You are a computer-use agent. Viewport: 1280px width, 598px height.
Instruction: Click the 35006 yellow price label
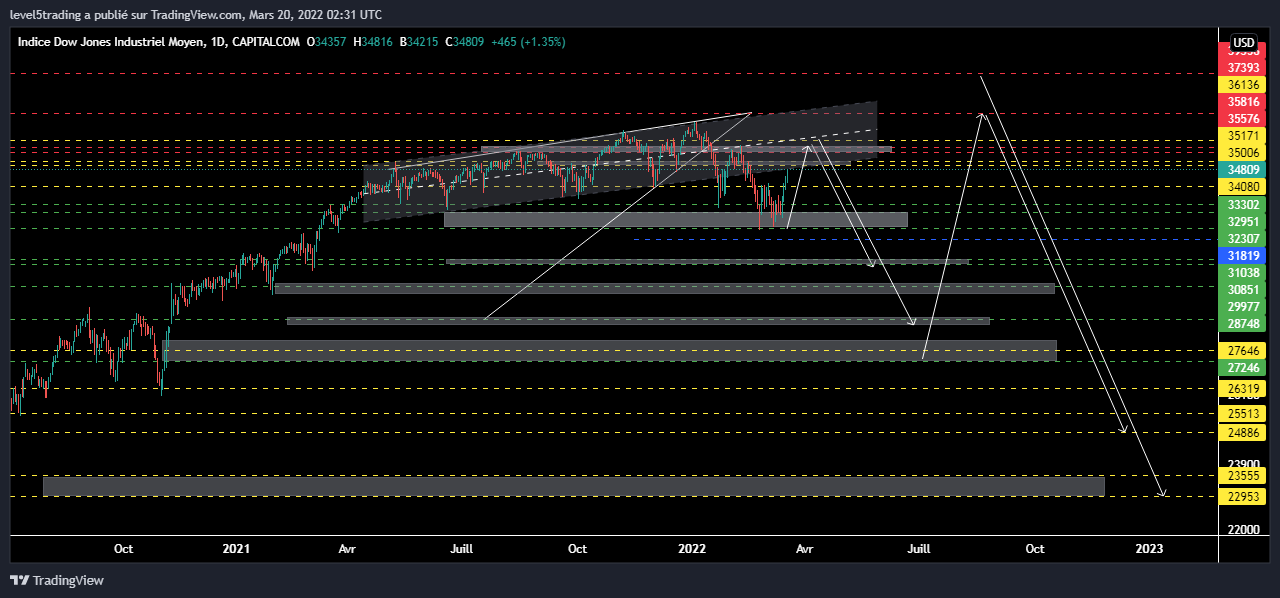pos(1244,153)
